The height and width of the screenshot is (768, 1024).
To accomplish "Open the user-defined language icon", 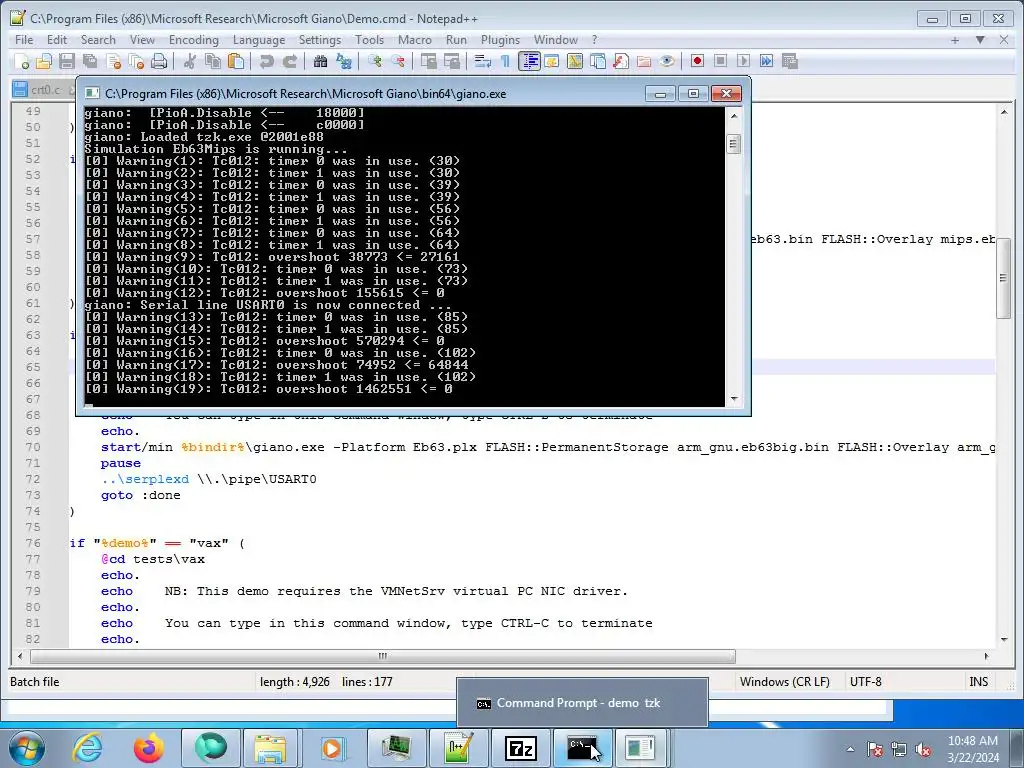I will tap(552, 61).
